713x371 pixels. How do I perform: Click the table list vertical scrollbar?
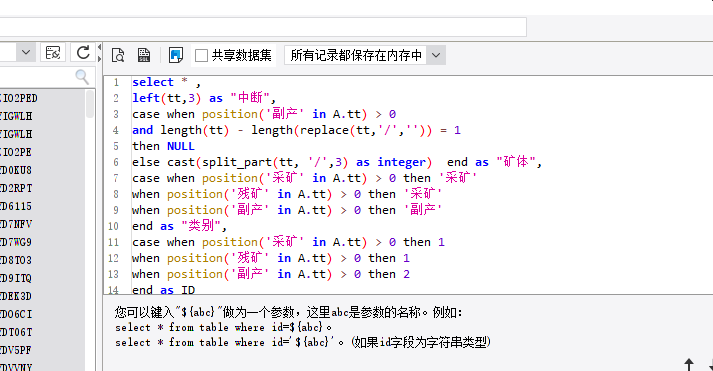tap(90, 227)
